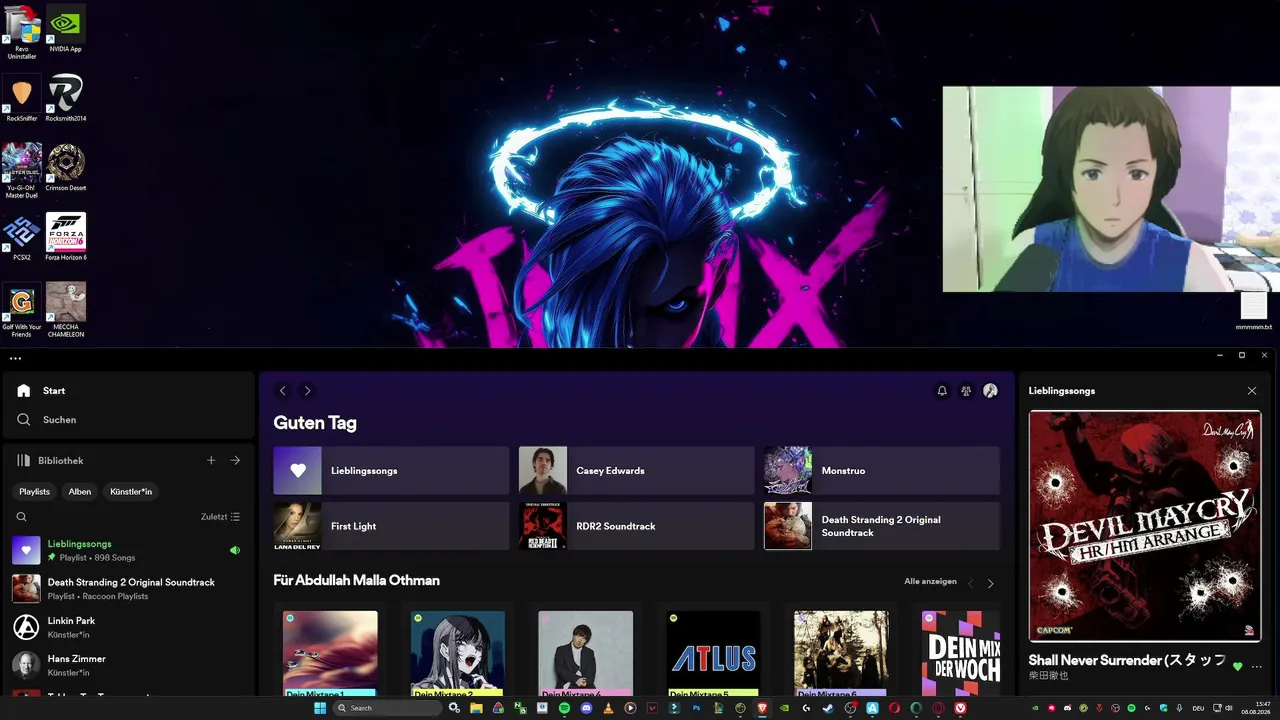Open Dein Mixtape 6 cover

841,653
